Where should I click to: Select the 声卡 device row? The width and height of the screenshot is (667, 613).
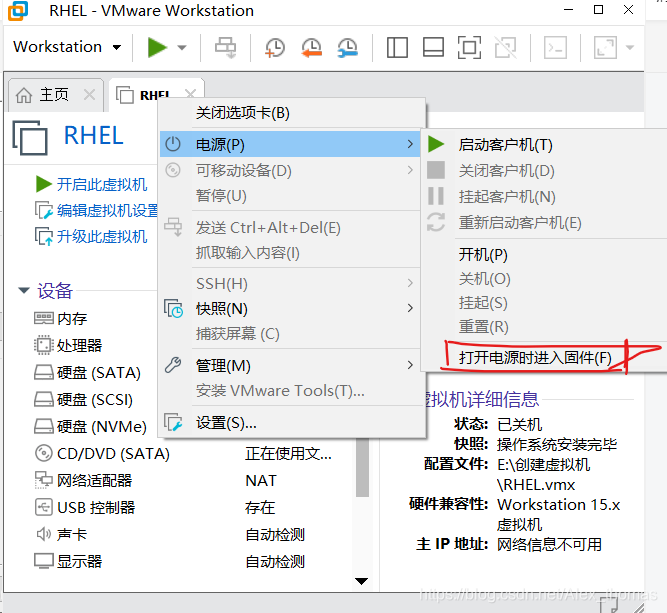[61, 534]
